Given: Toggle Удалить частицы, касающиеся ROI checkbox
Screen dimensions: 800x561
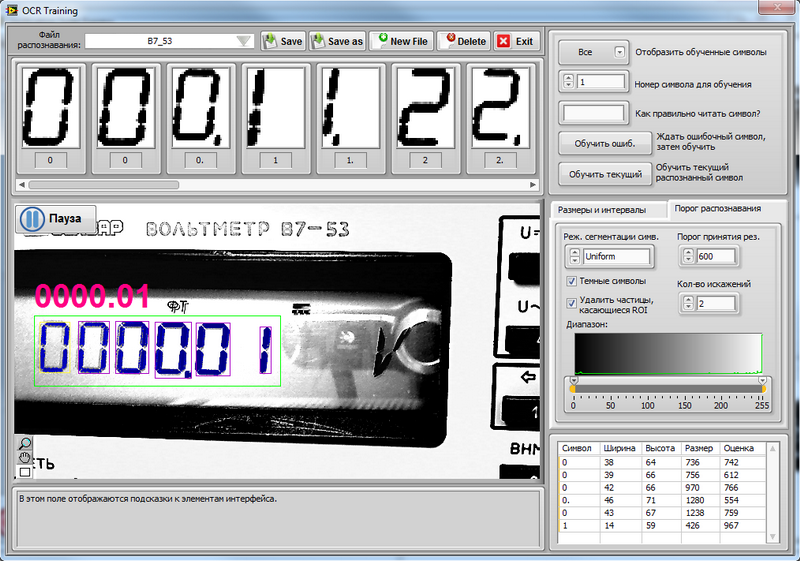Looking at the screenshot, I should point(572,300).
